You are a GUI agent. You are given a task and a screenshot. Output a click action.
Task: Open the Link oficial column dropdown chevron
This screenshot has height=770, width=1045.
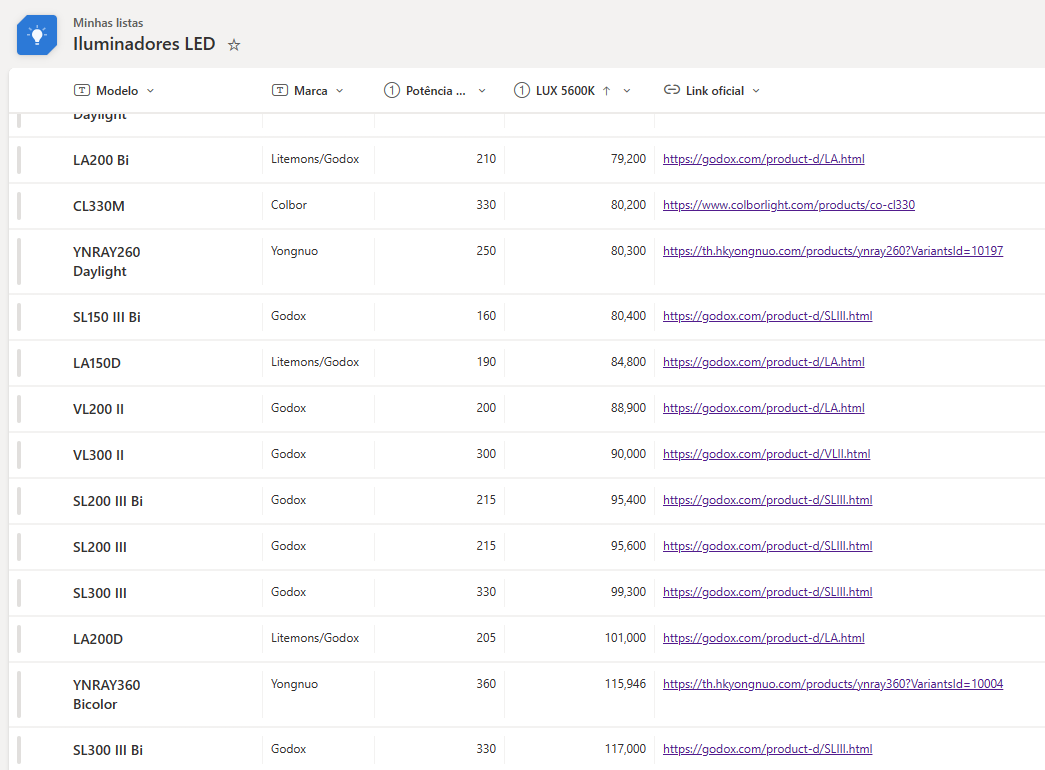click(756, 91)
